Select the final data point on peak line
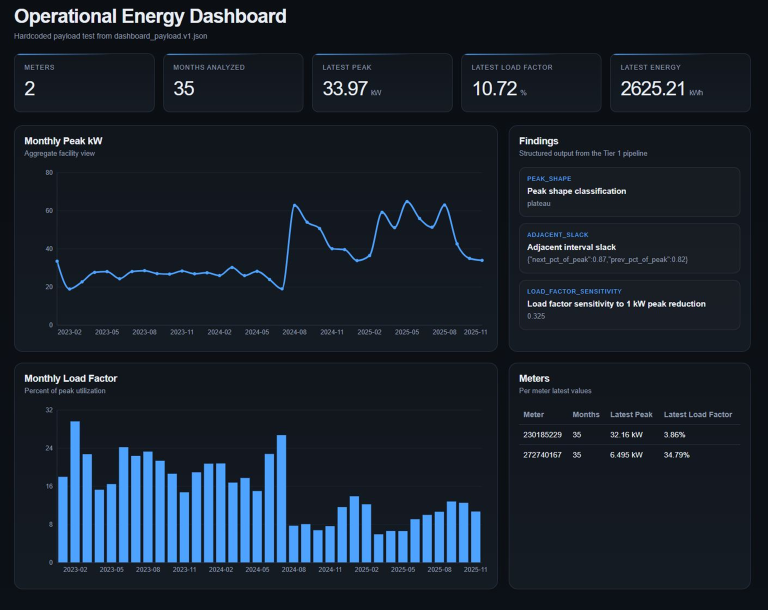 [482, 261]
